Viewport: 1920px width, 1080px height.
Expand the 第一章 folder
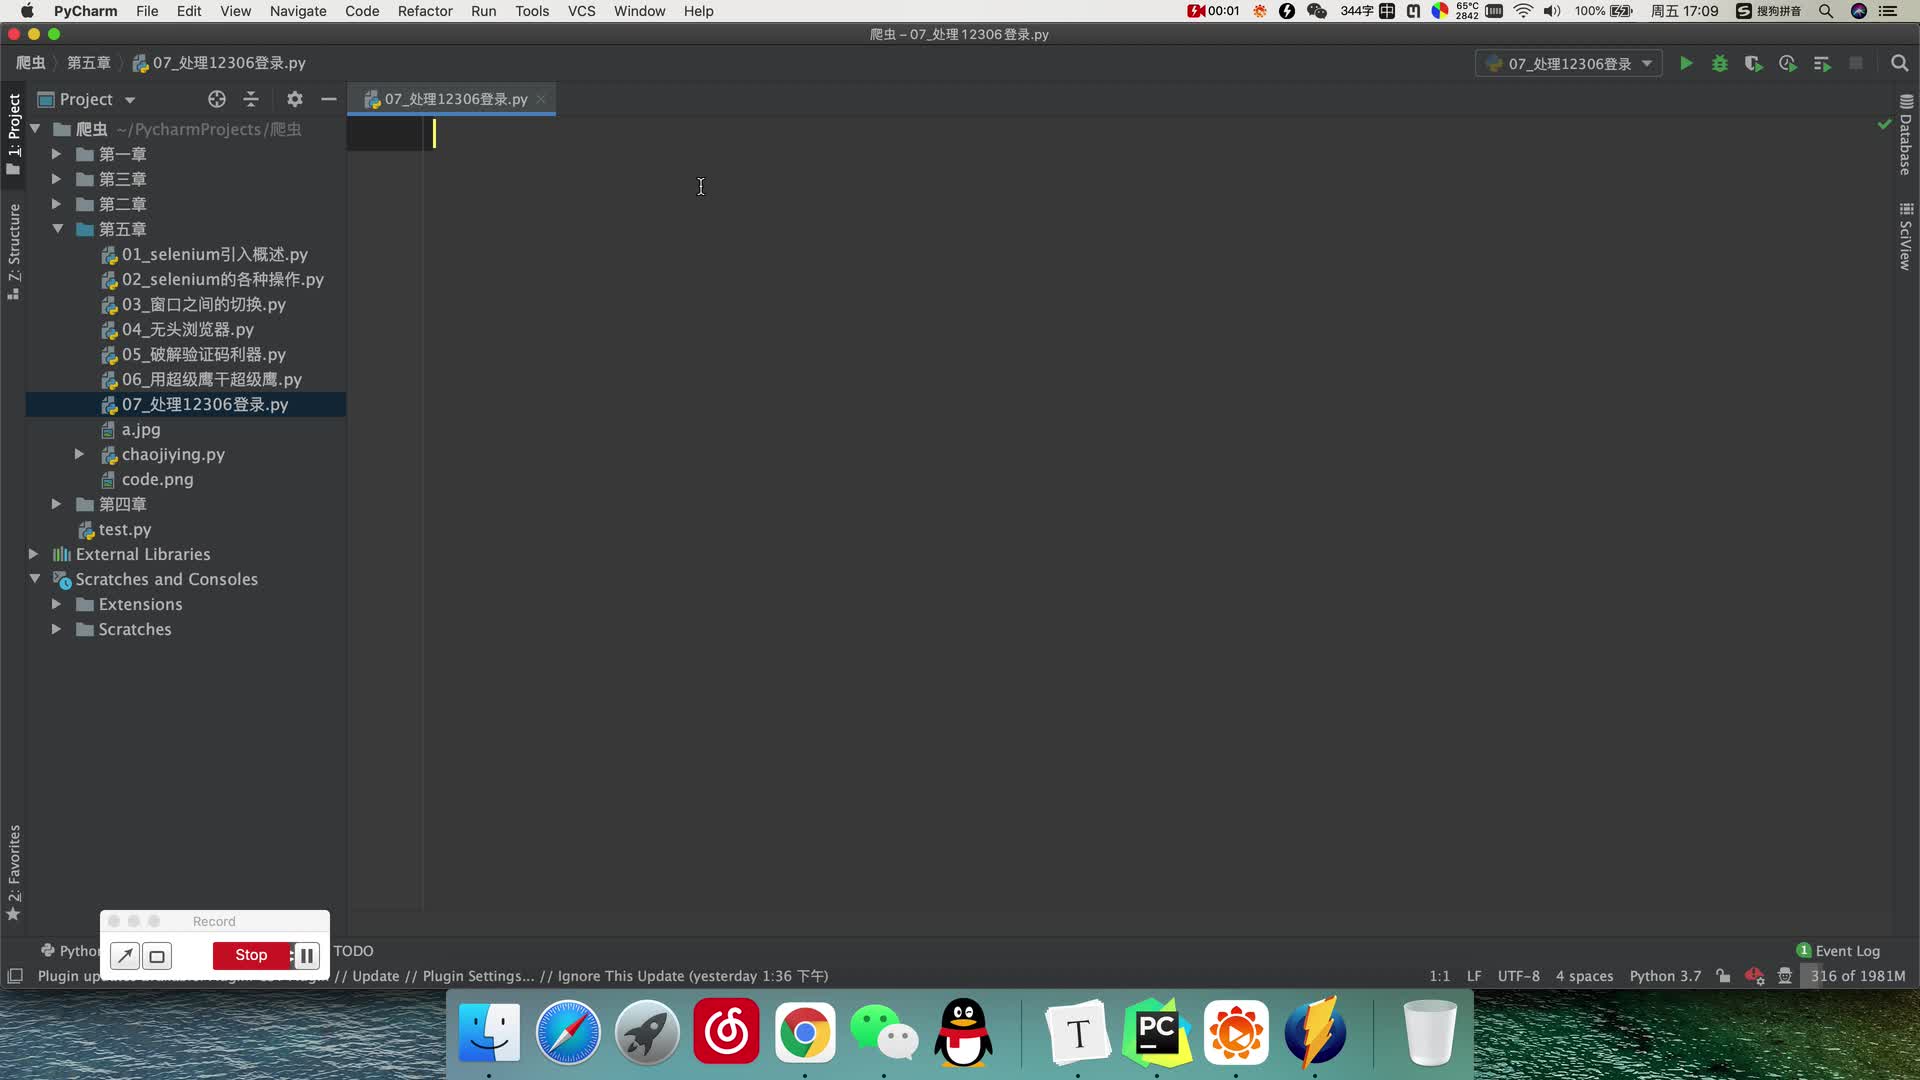[57, 154]
